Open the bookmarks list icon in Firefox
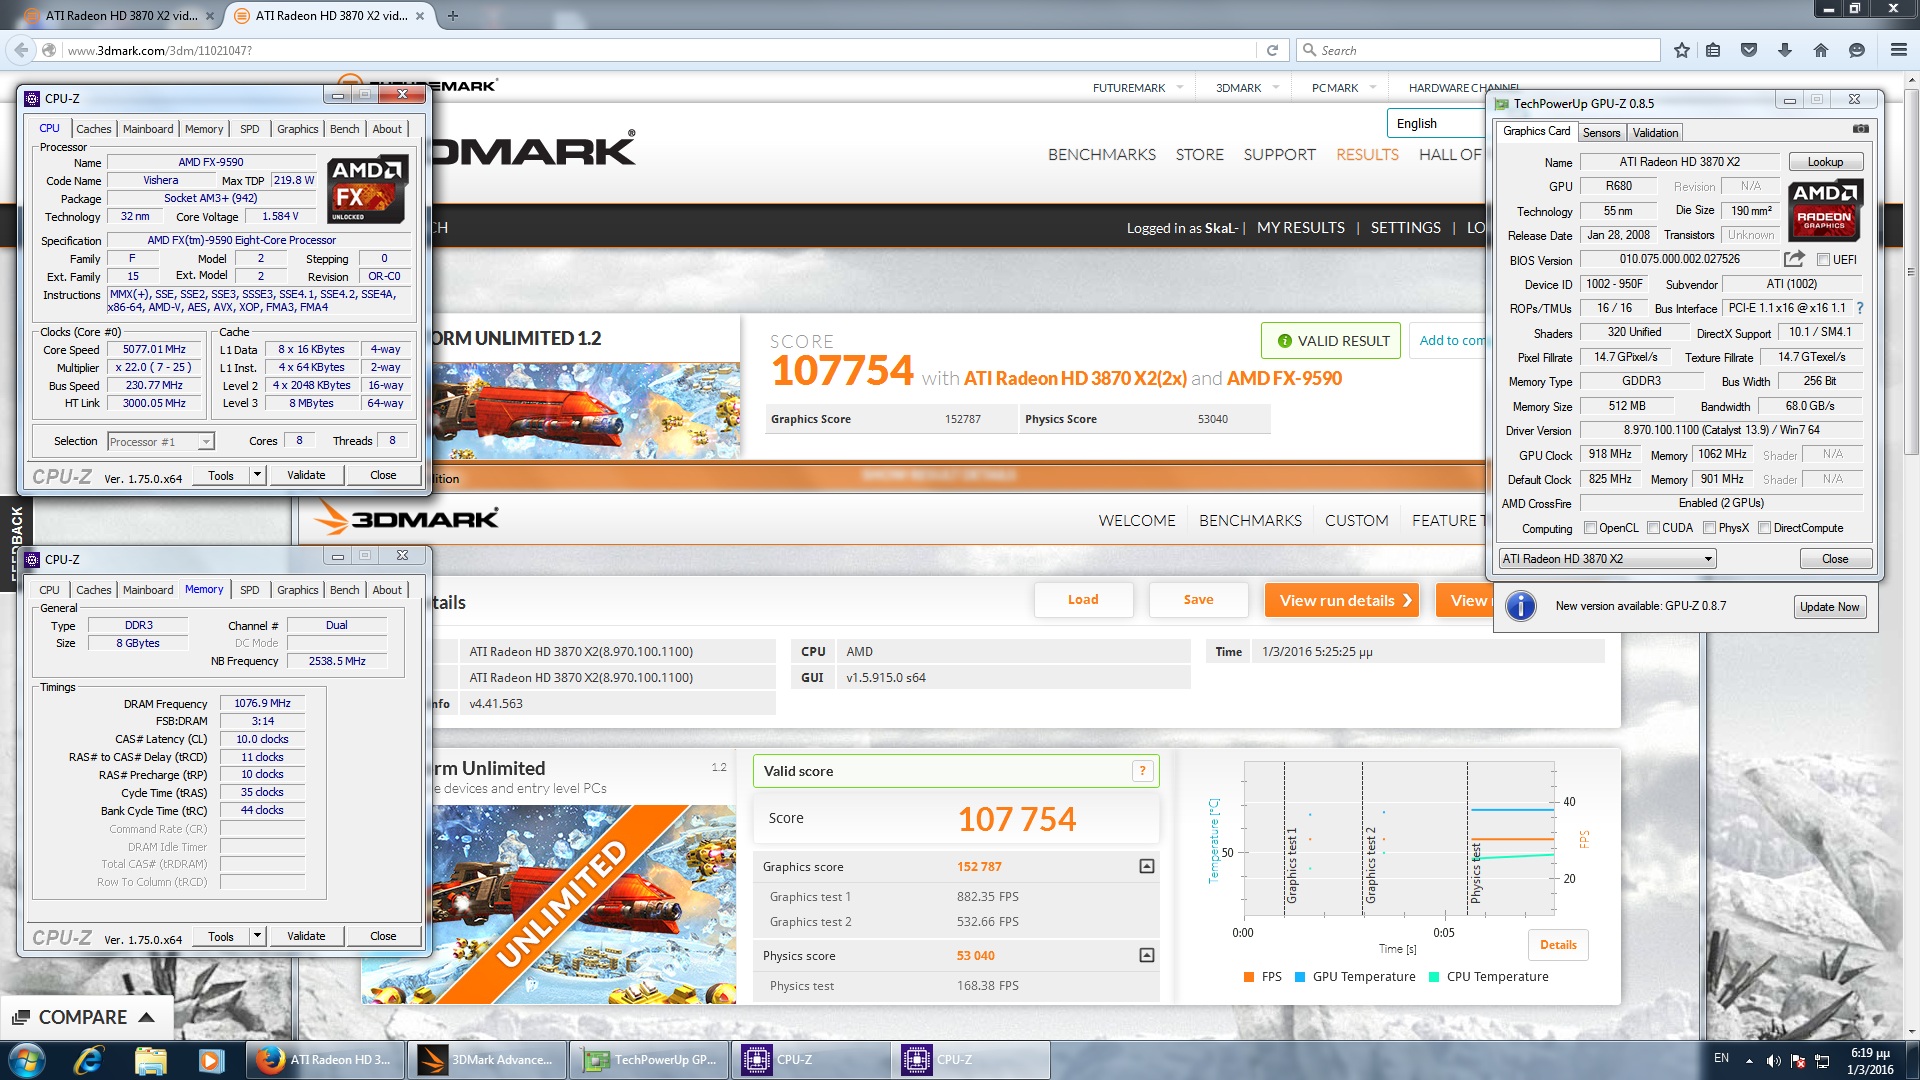The image size is (1920, 1080). click(1713, 50)
